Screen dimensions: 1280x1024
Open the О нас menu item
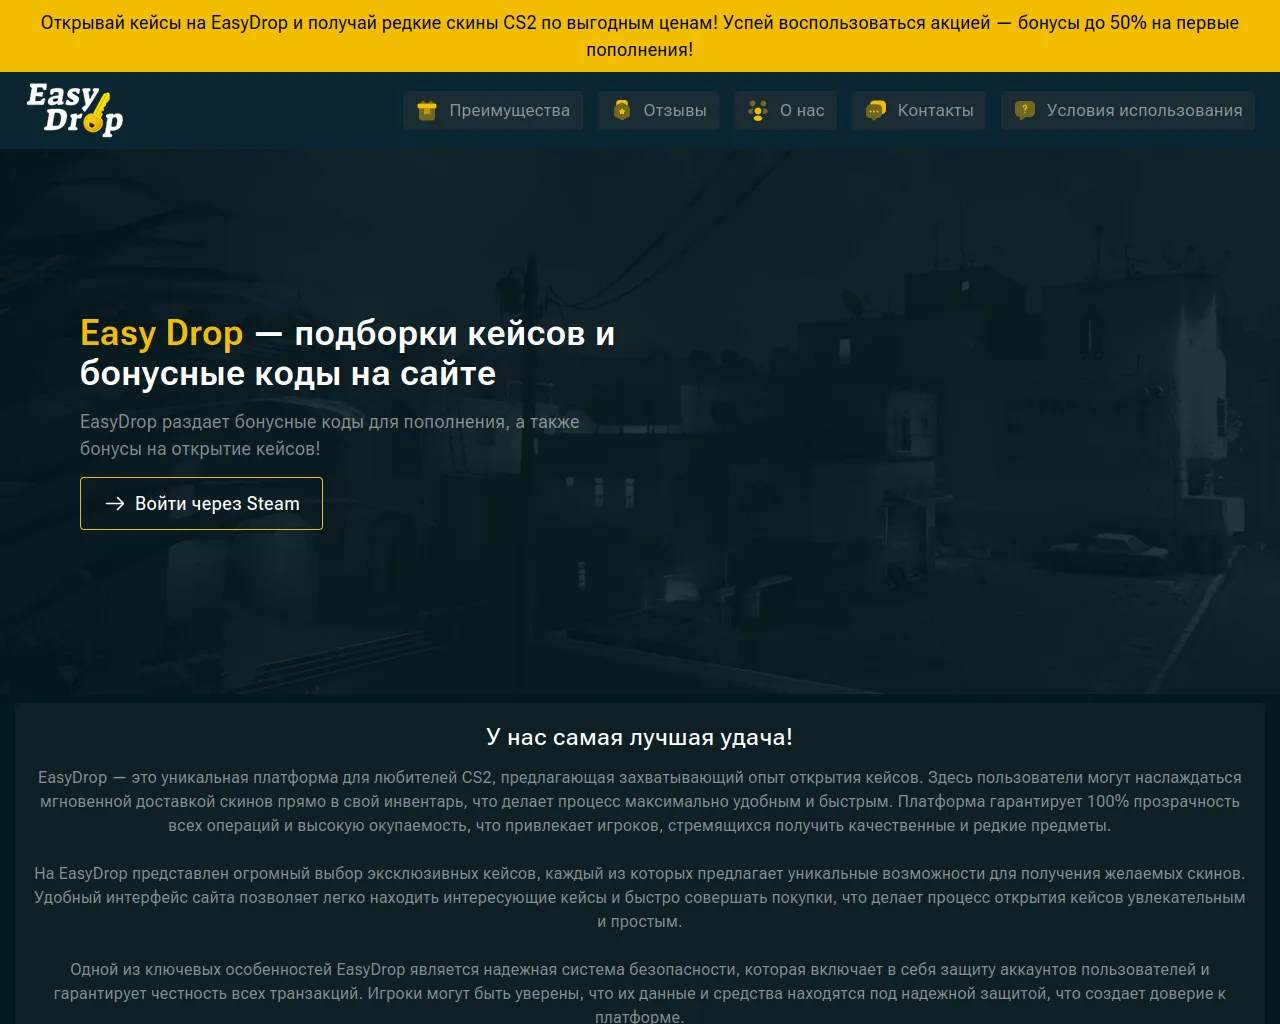802,111
